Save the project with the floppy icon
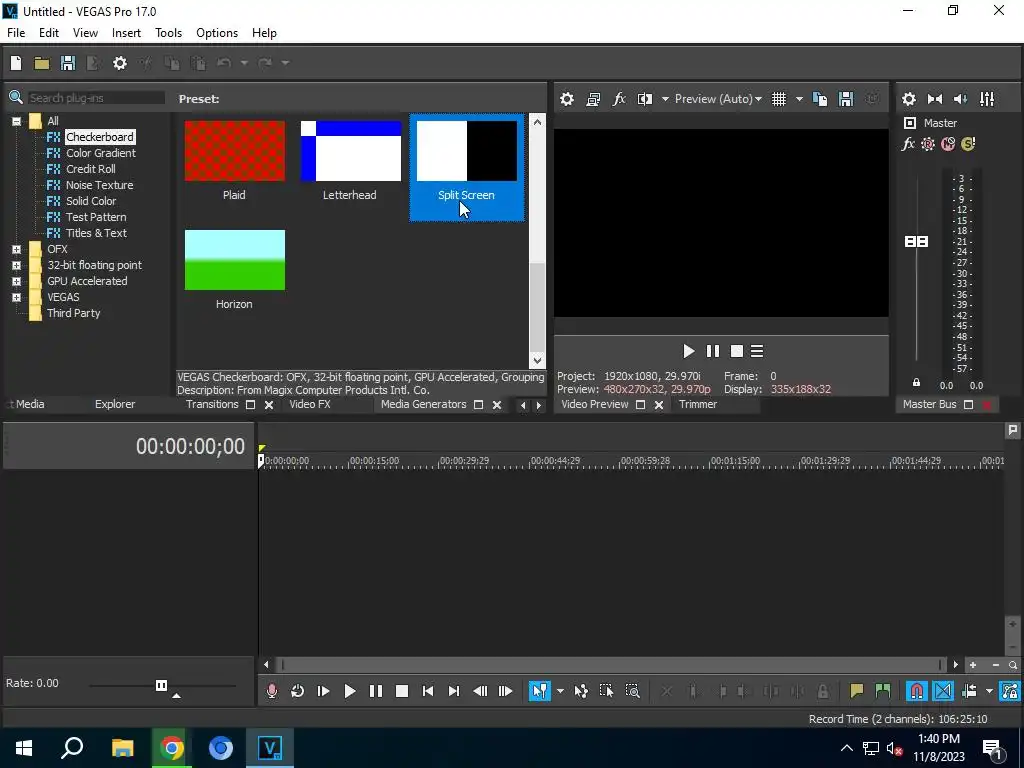The image size is (1024, 768). pyautogui.click(x=68, y=63)
